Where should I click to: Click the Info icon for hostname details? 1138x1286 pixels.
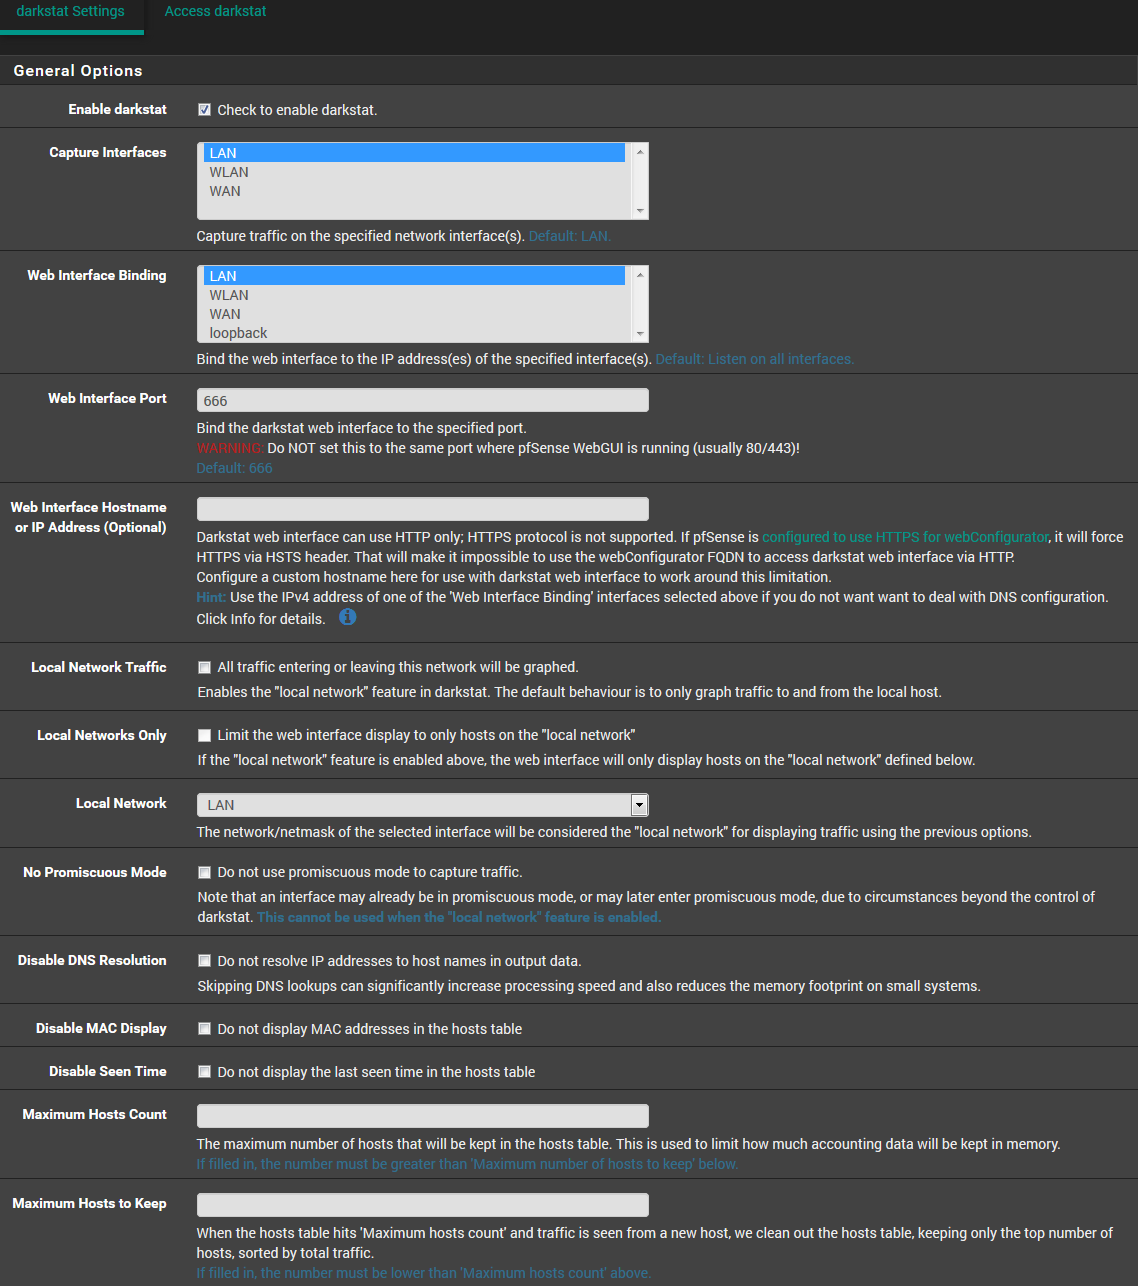[347, 617]
